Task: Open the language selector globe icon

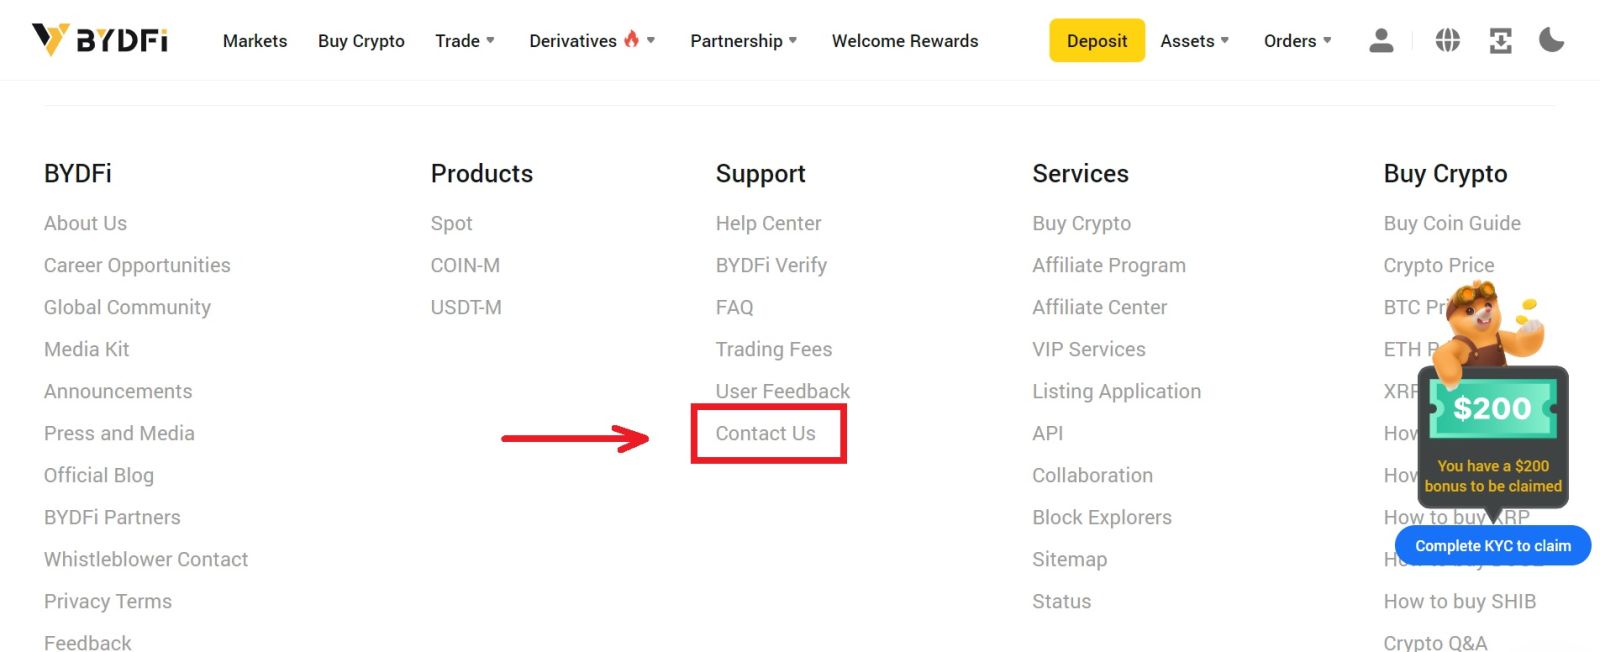Action: point(1446,40)
